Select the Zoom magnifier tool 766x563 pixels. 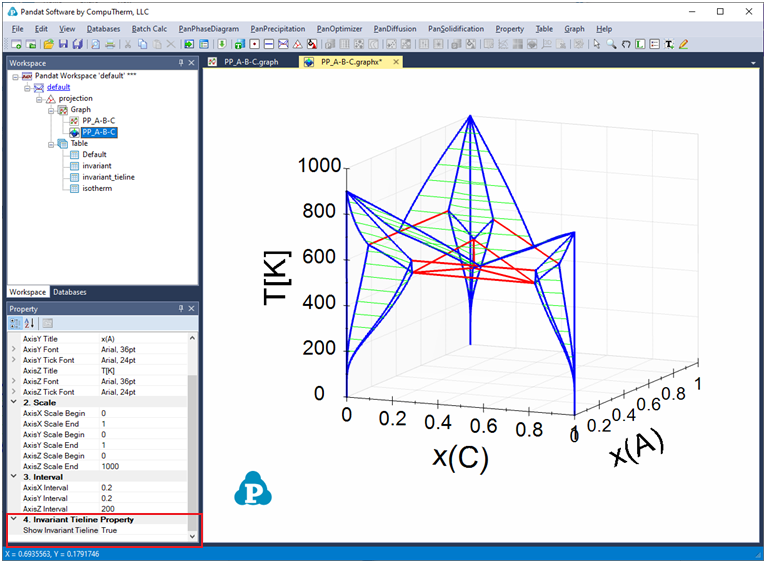611,44
